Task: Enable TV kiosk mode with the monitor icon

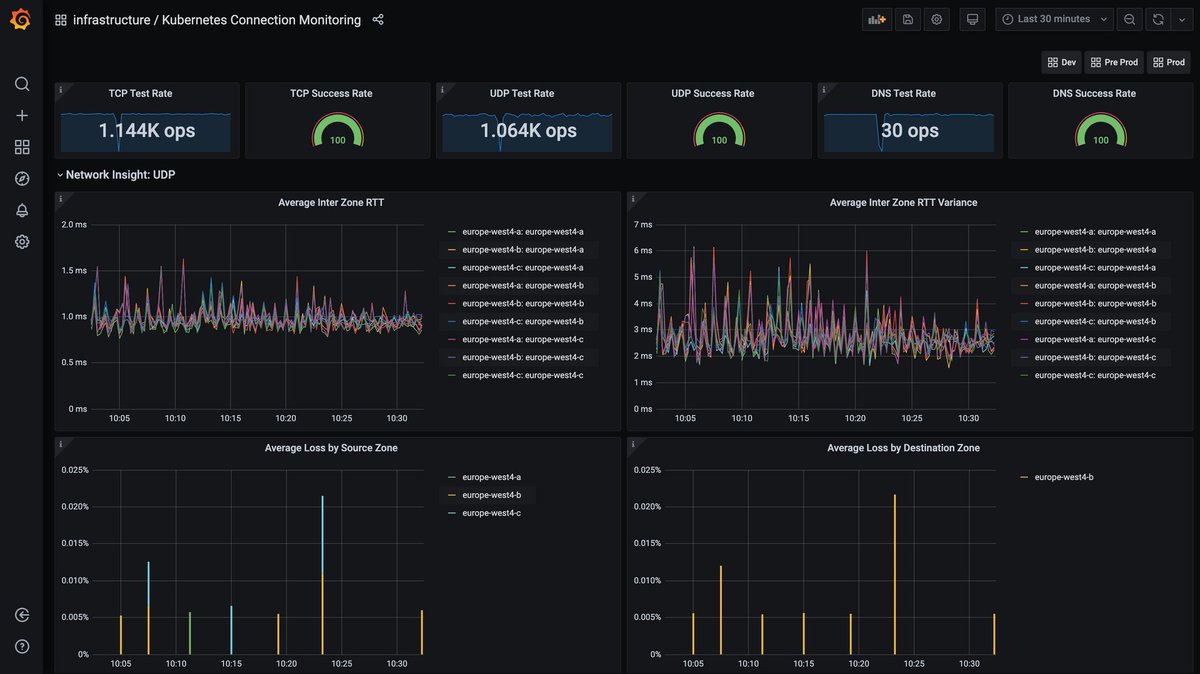Action: [x=971, y=19]
